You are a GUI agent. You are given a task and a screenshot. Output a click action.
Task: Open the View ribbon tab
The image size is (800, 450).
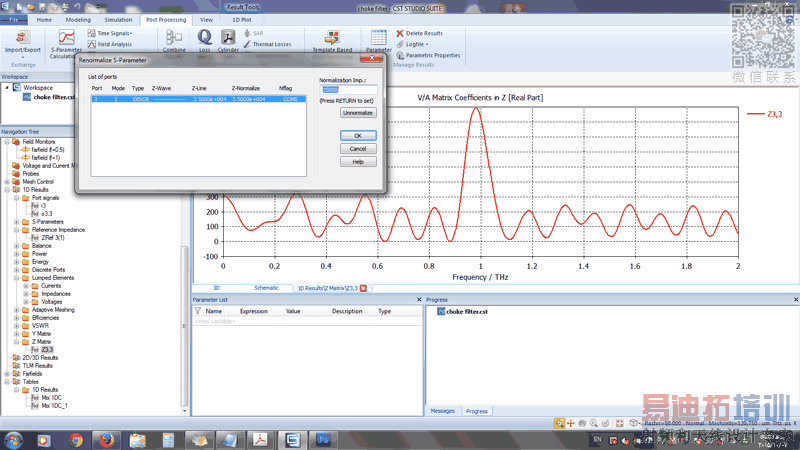point(206,20)
